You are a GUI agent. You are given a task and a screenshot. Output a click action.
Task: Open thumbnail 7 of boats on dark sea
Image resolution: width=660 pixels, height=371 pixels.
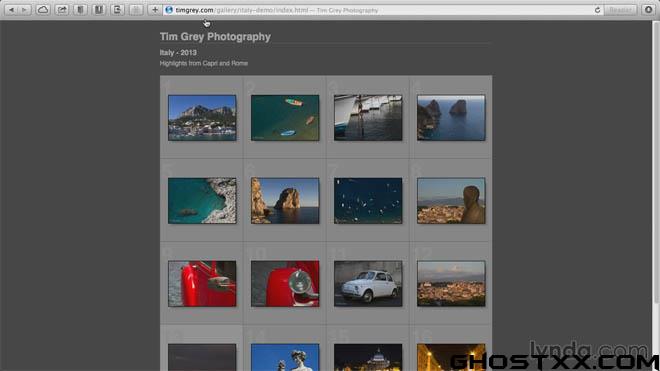click(x=368, y=200)
